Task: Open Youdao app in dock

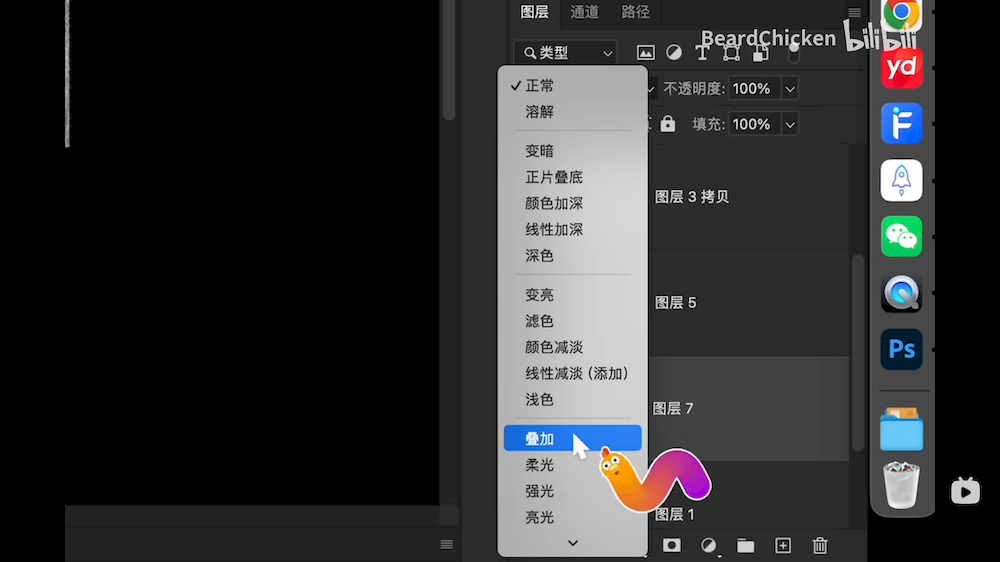Action: coord(901,67)
